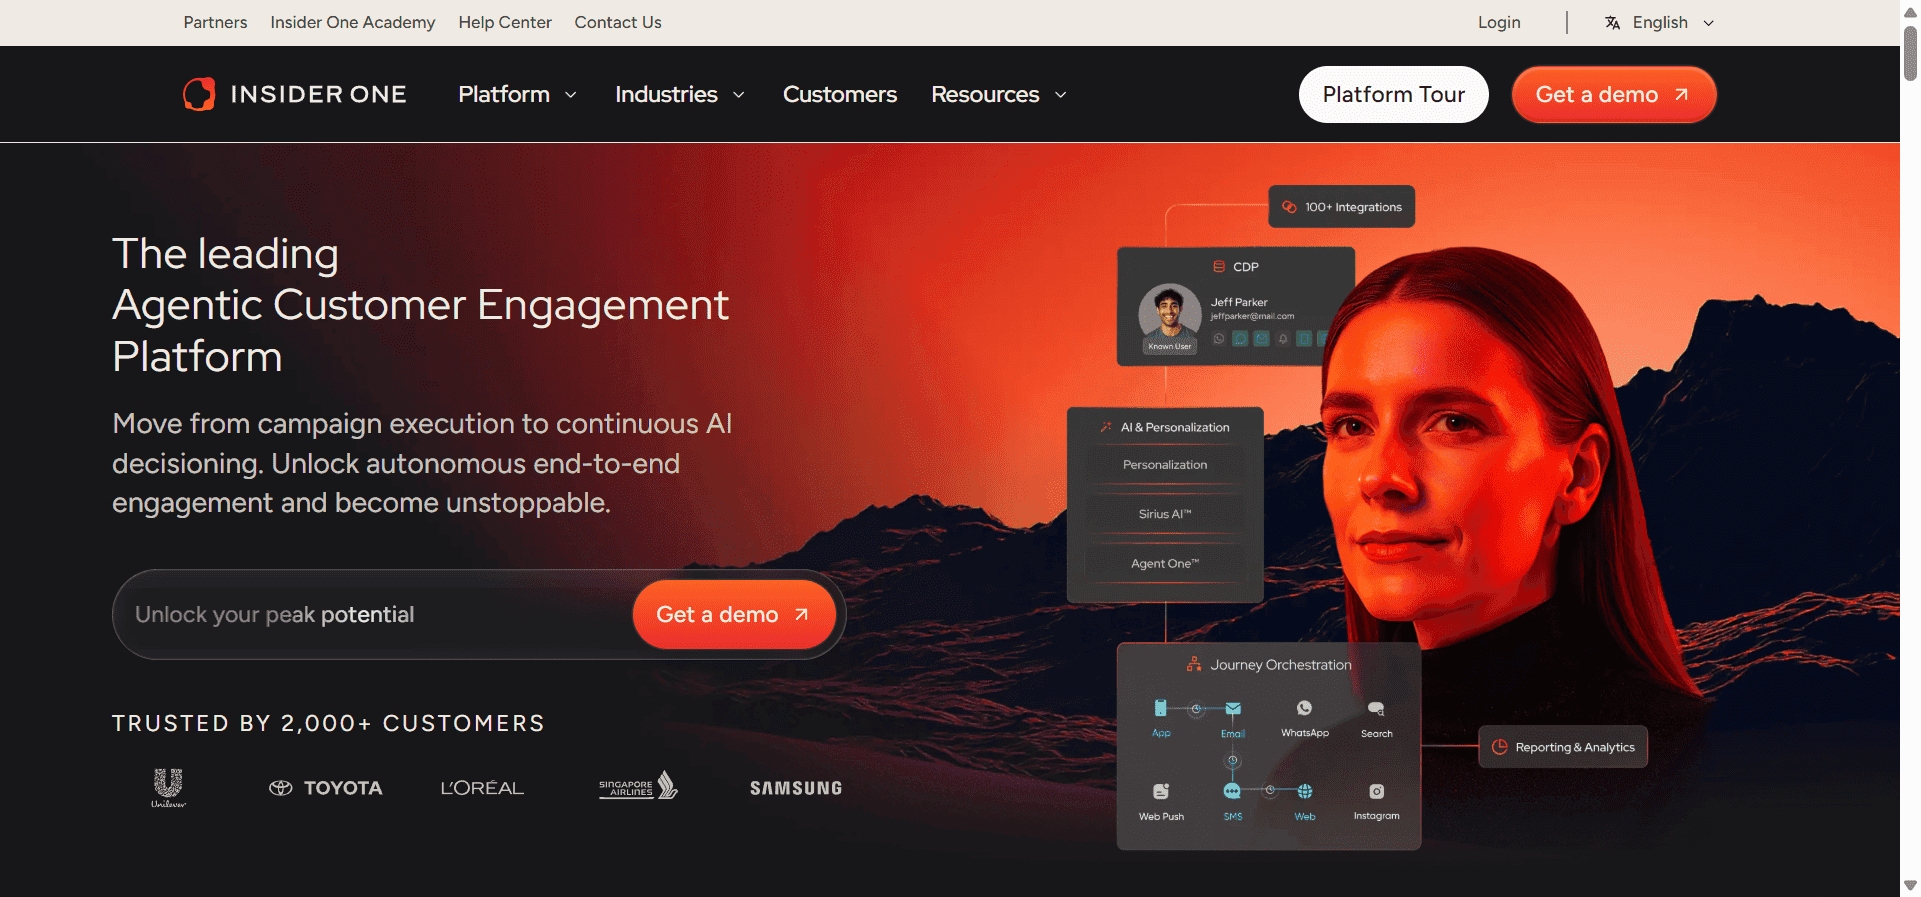
Task: Click the Web Push channel icon
Action: (x=1161, y=791)
